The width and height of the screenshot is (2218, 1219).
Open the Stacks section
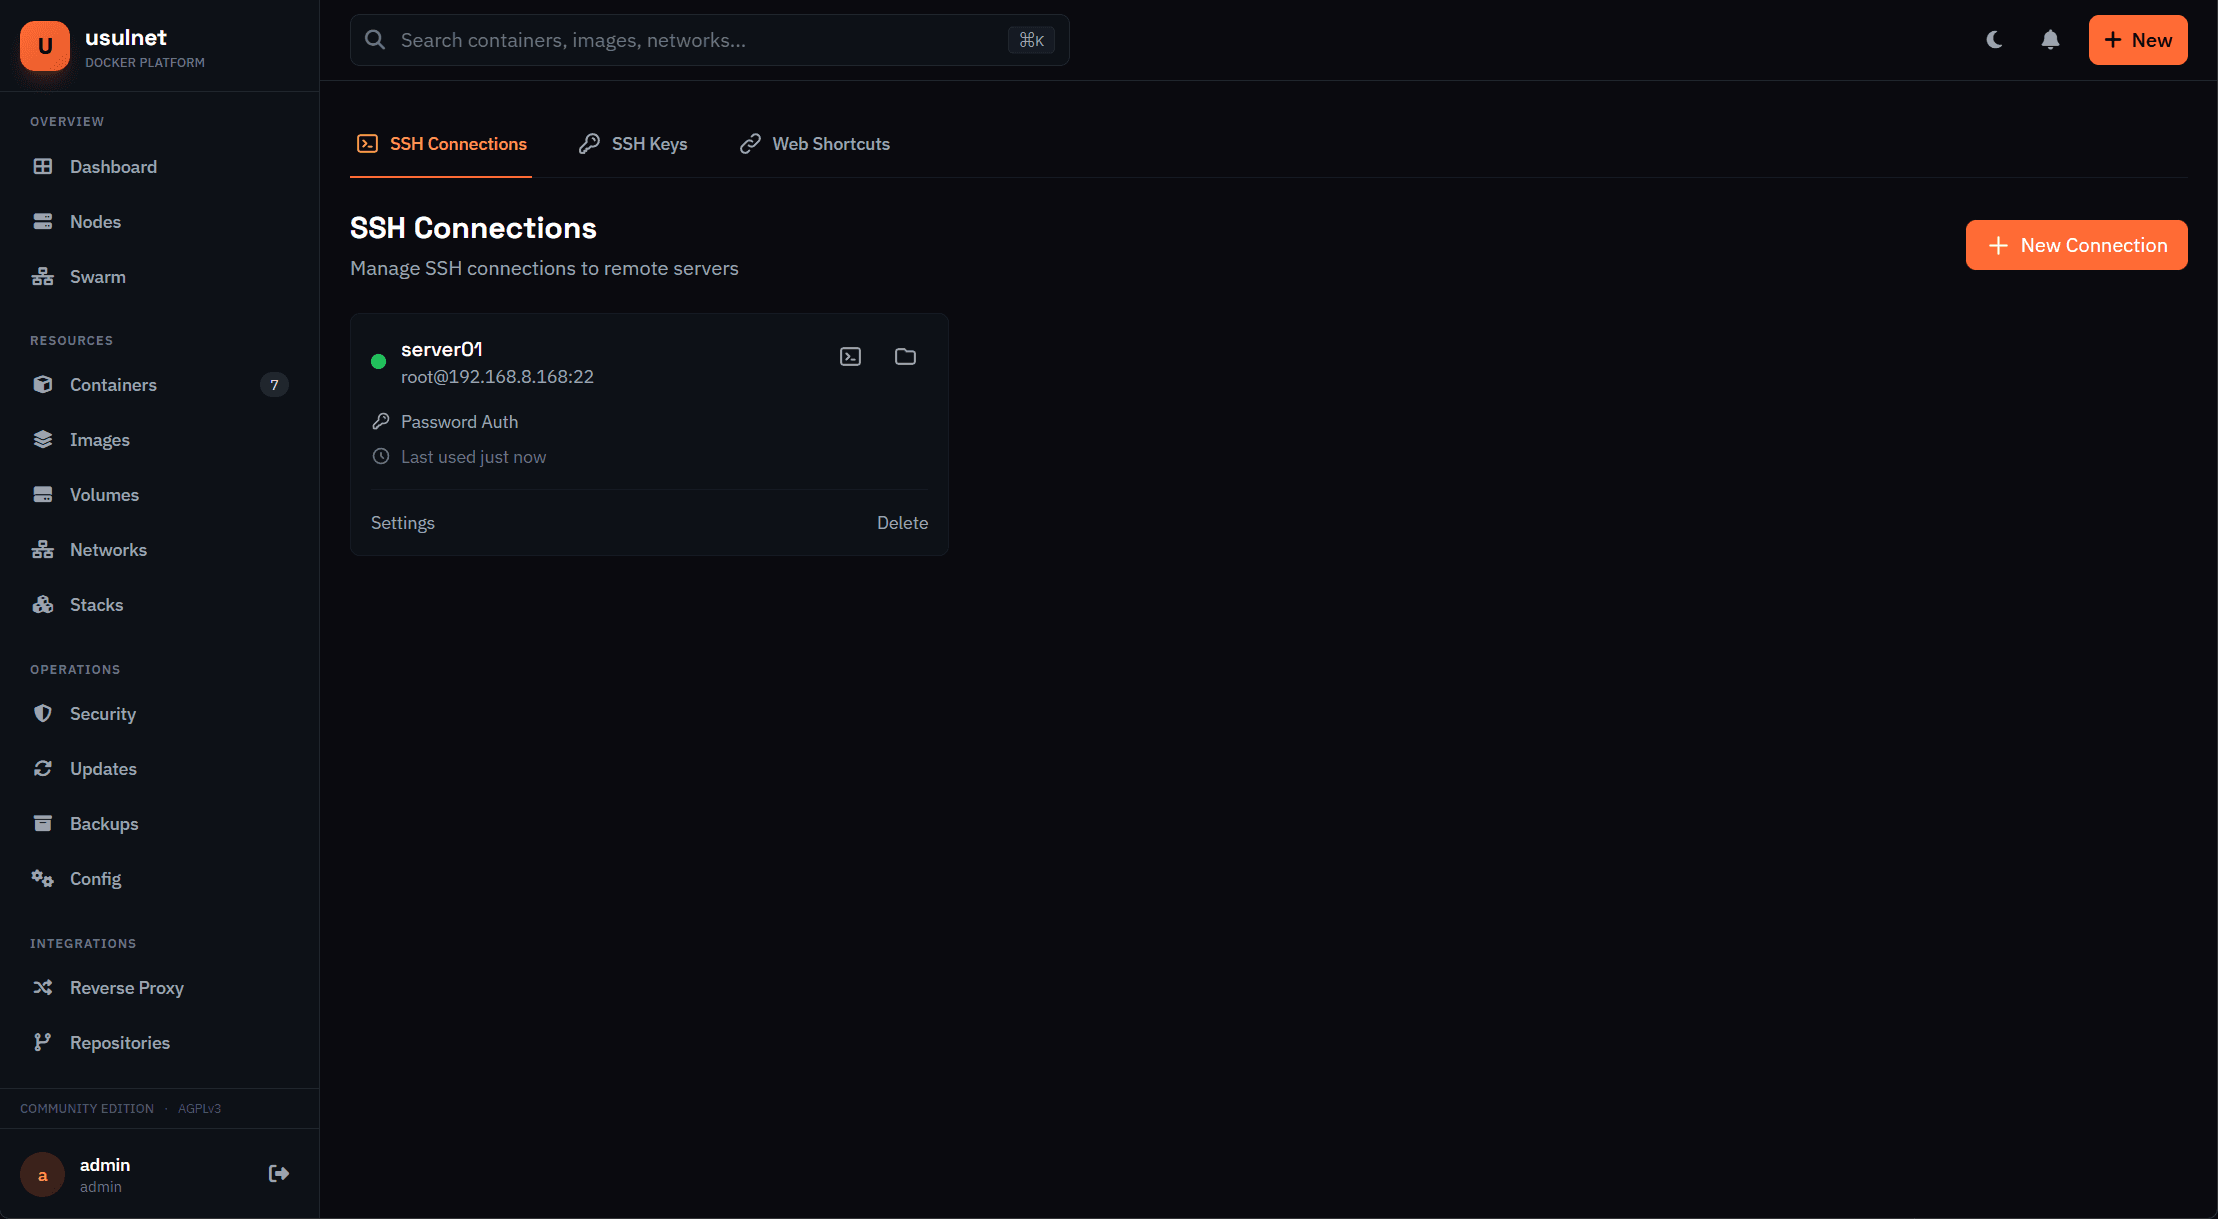click(96, 604)
